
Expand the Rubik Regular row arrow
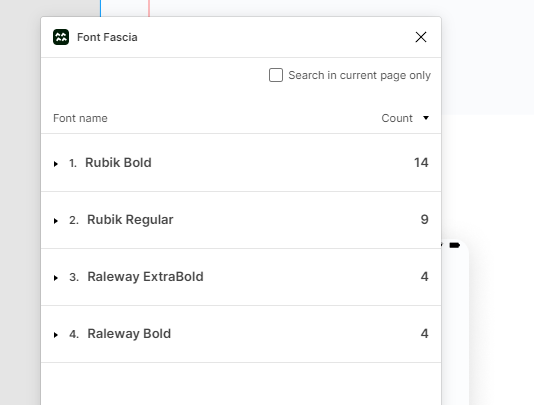[x=56, y=221]
